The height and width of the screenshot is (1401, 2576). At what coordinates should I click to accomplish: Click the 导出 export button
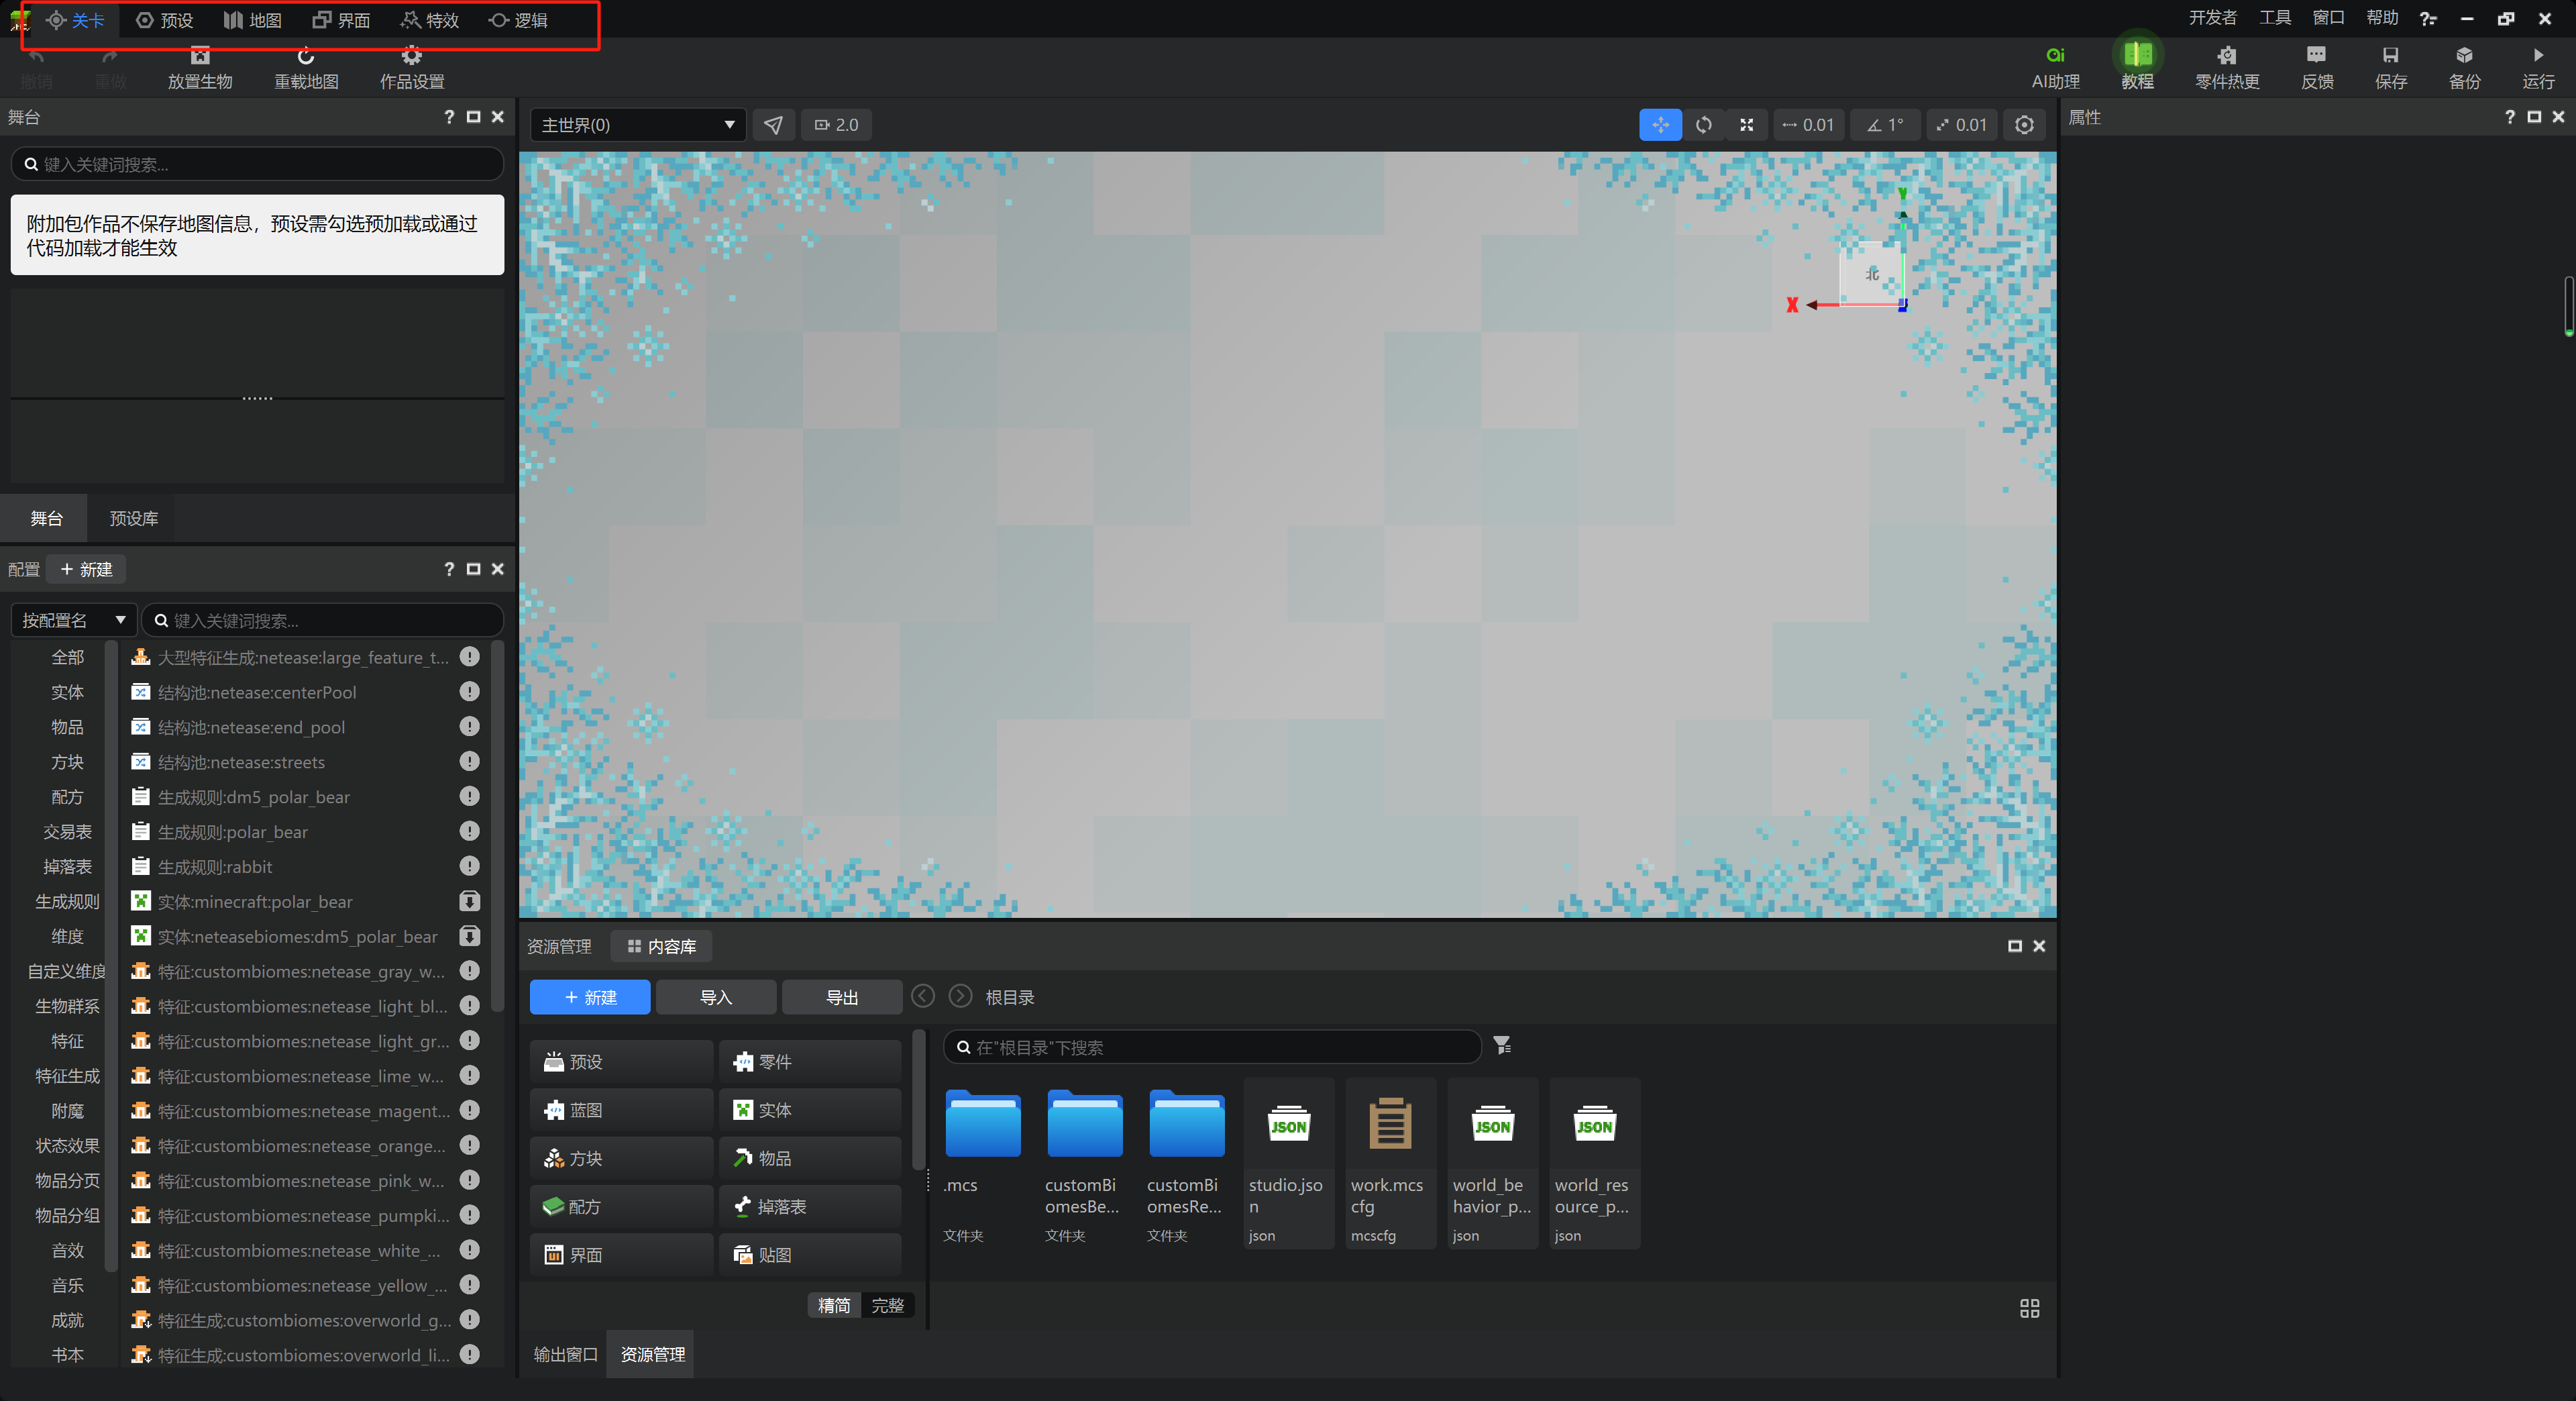click(x=842, y=997)
